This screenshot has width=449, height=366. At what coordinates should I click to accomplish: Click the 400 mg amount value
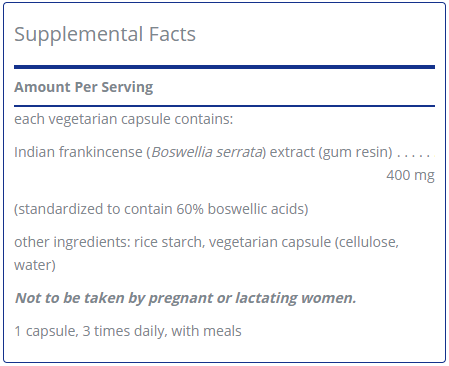pos(411,175)
